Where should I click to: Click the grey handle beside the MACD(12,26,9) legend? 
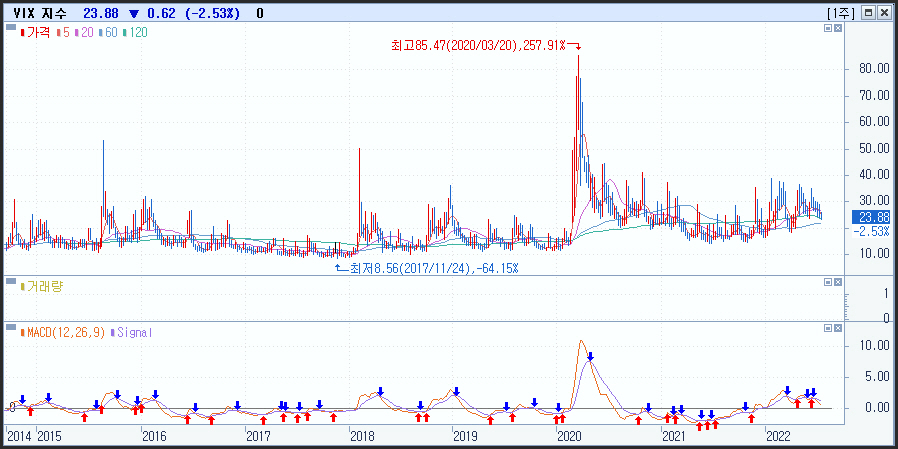click(10, 327)
